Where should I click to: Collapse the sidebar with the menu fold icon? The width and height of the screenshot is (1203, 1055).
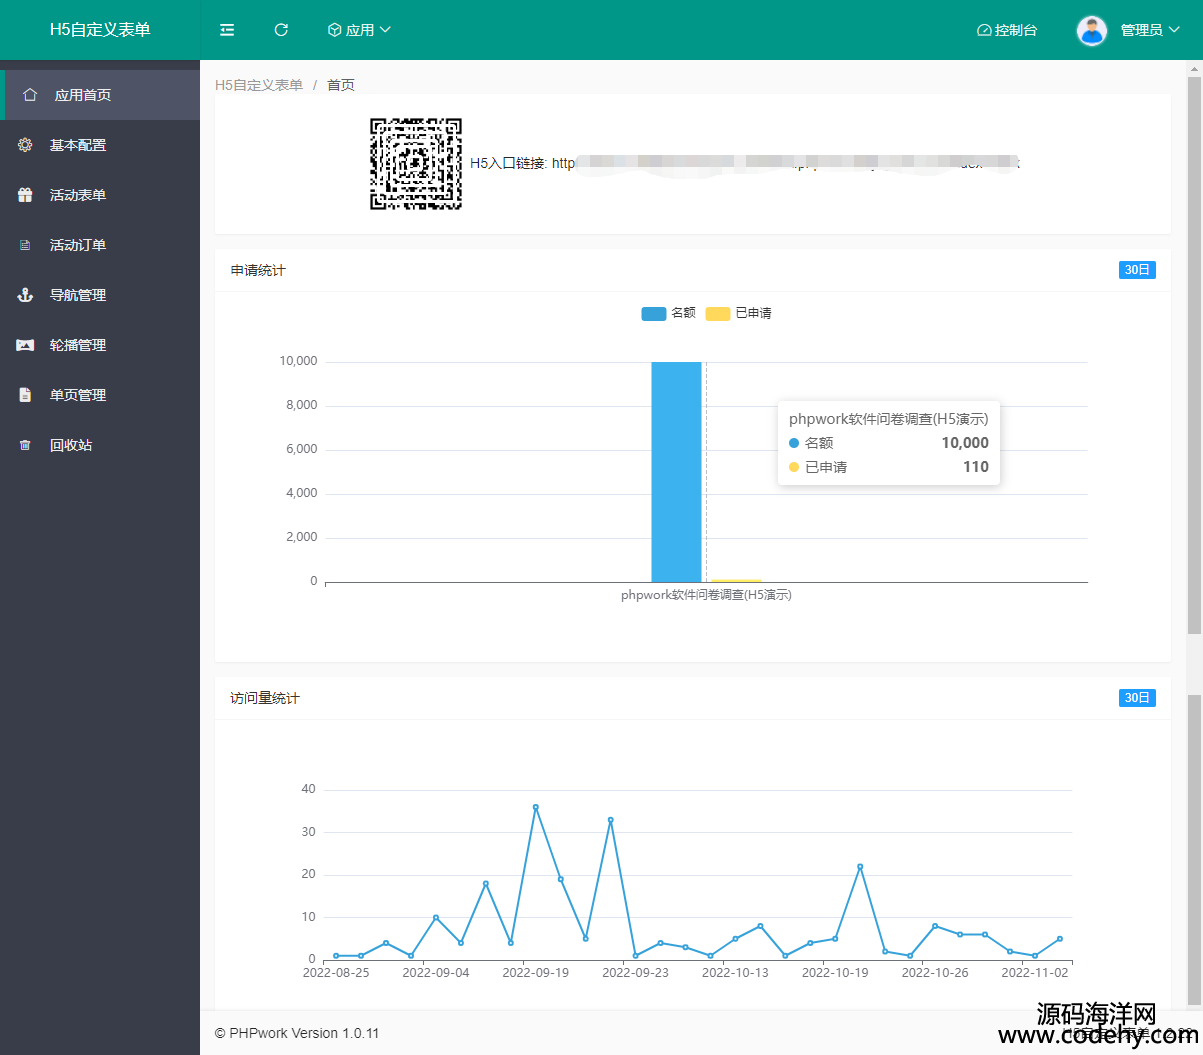tap(227, 30)
